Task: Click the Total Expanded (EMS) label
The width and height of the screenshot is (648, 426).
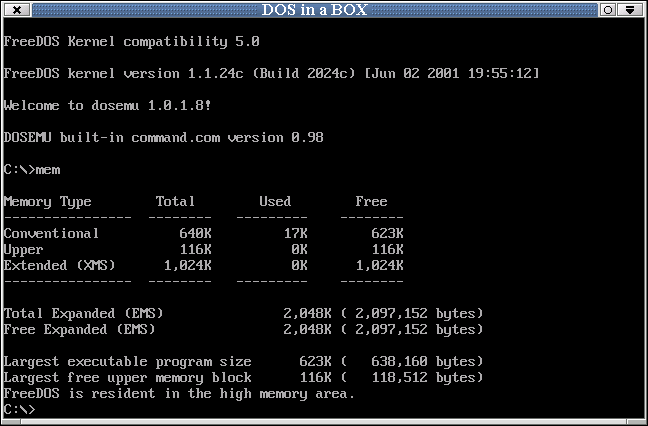Action: coord(83,314)
